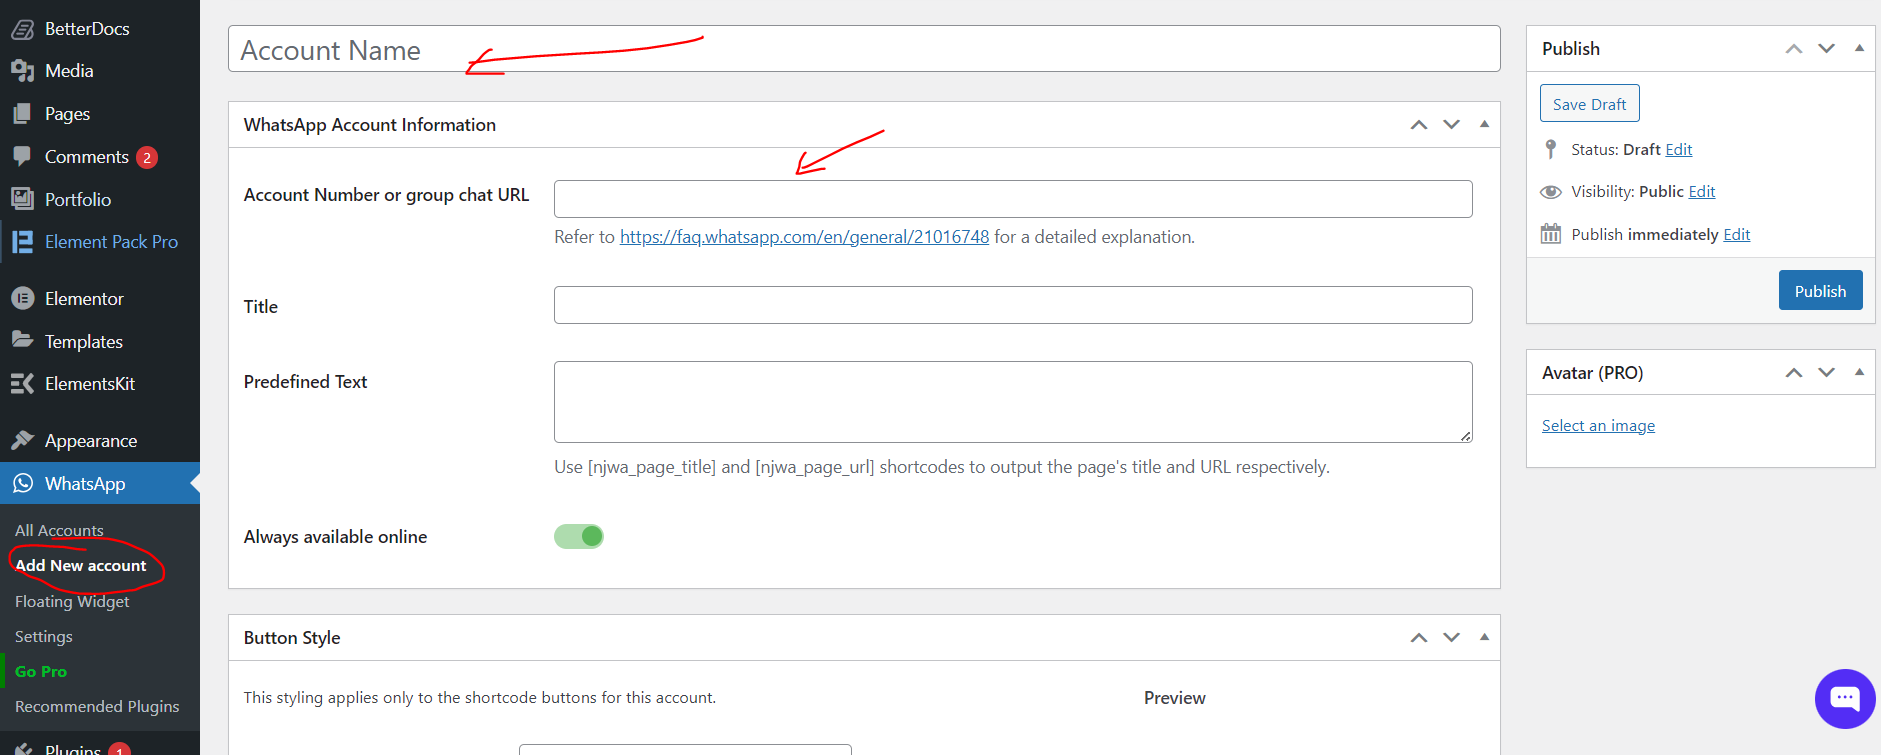Move Button Style panel down
The image size is (1881, 755).
[x=1452, y=638]
